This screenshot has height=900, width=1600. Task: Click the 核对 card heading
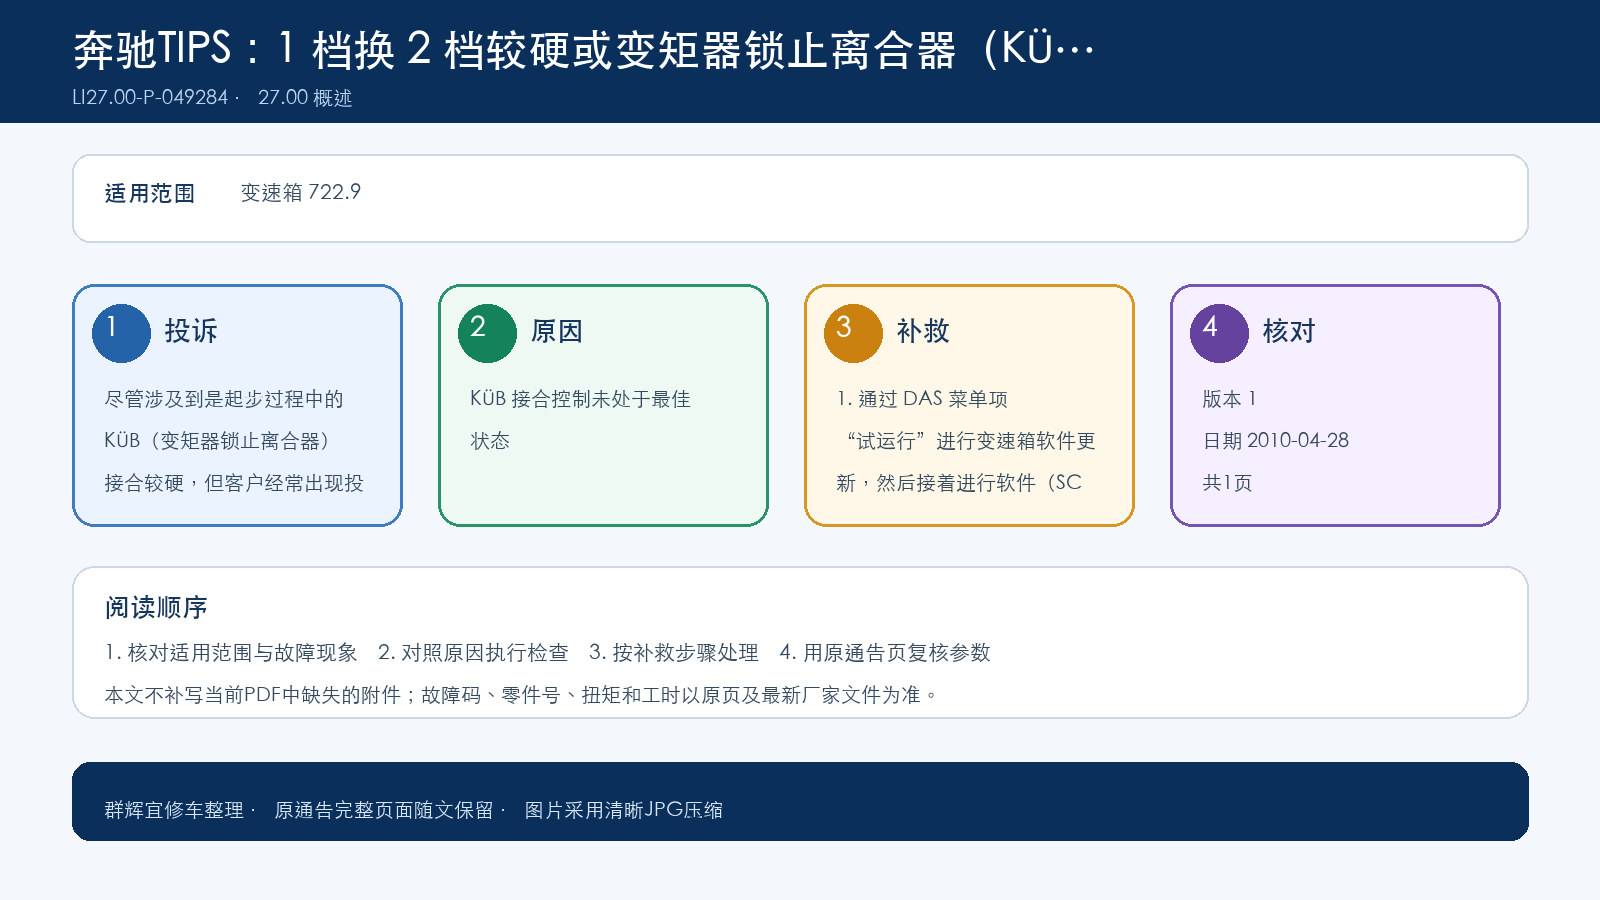point(1289,331)
